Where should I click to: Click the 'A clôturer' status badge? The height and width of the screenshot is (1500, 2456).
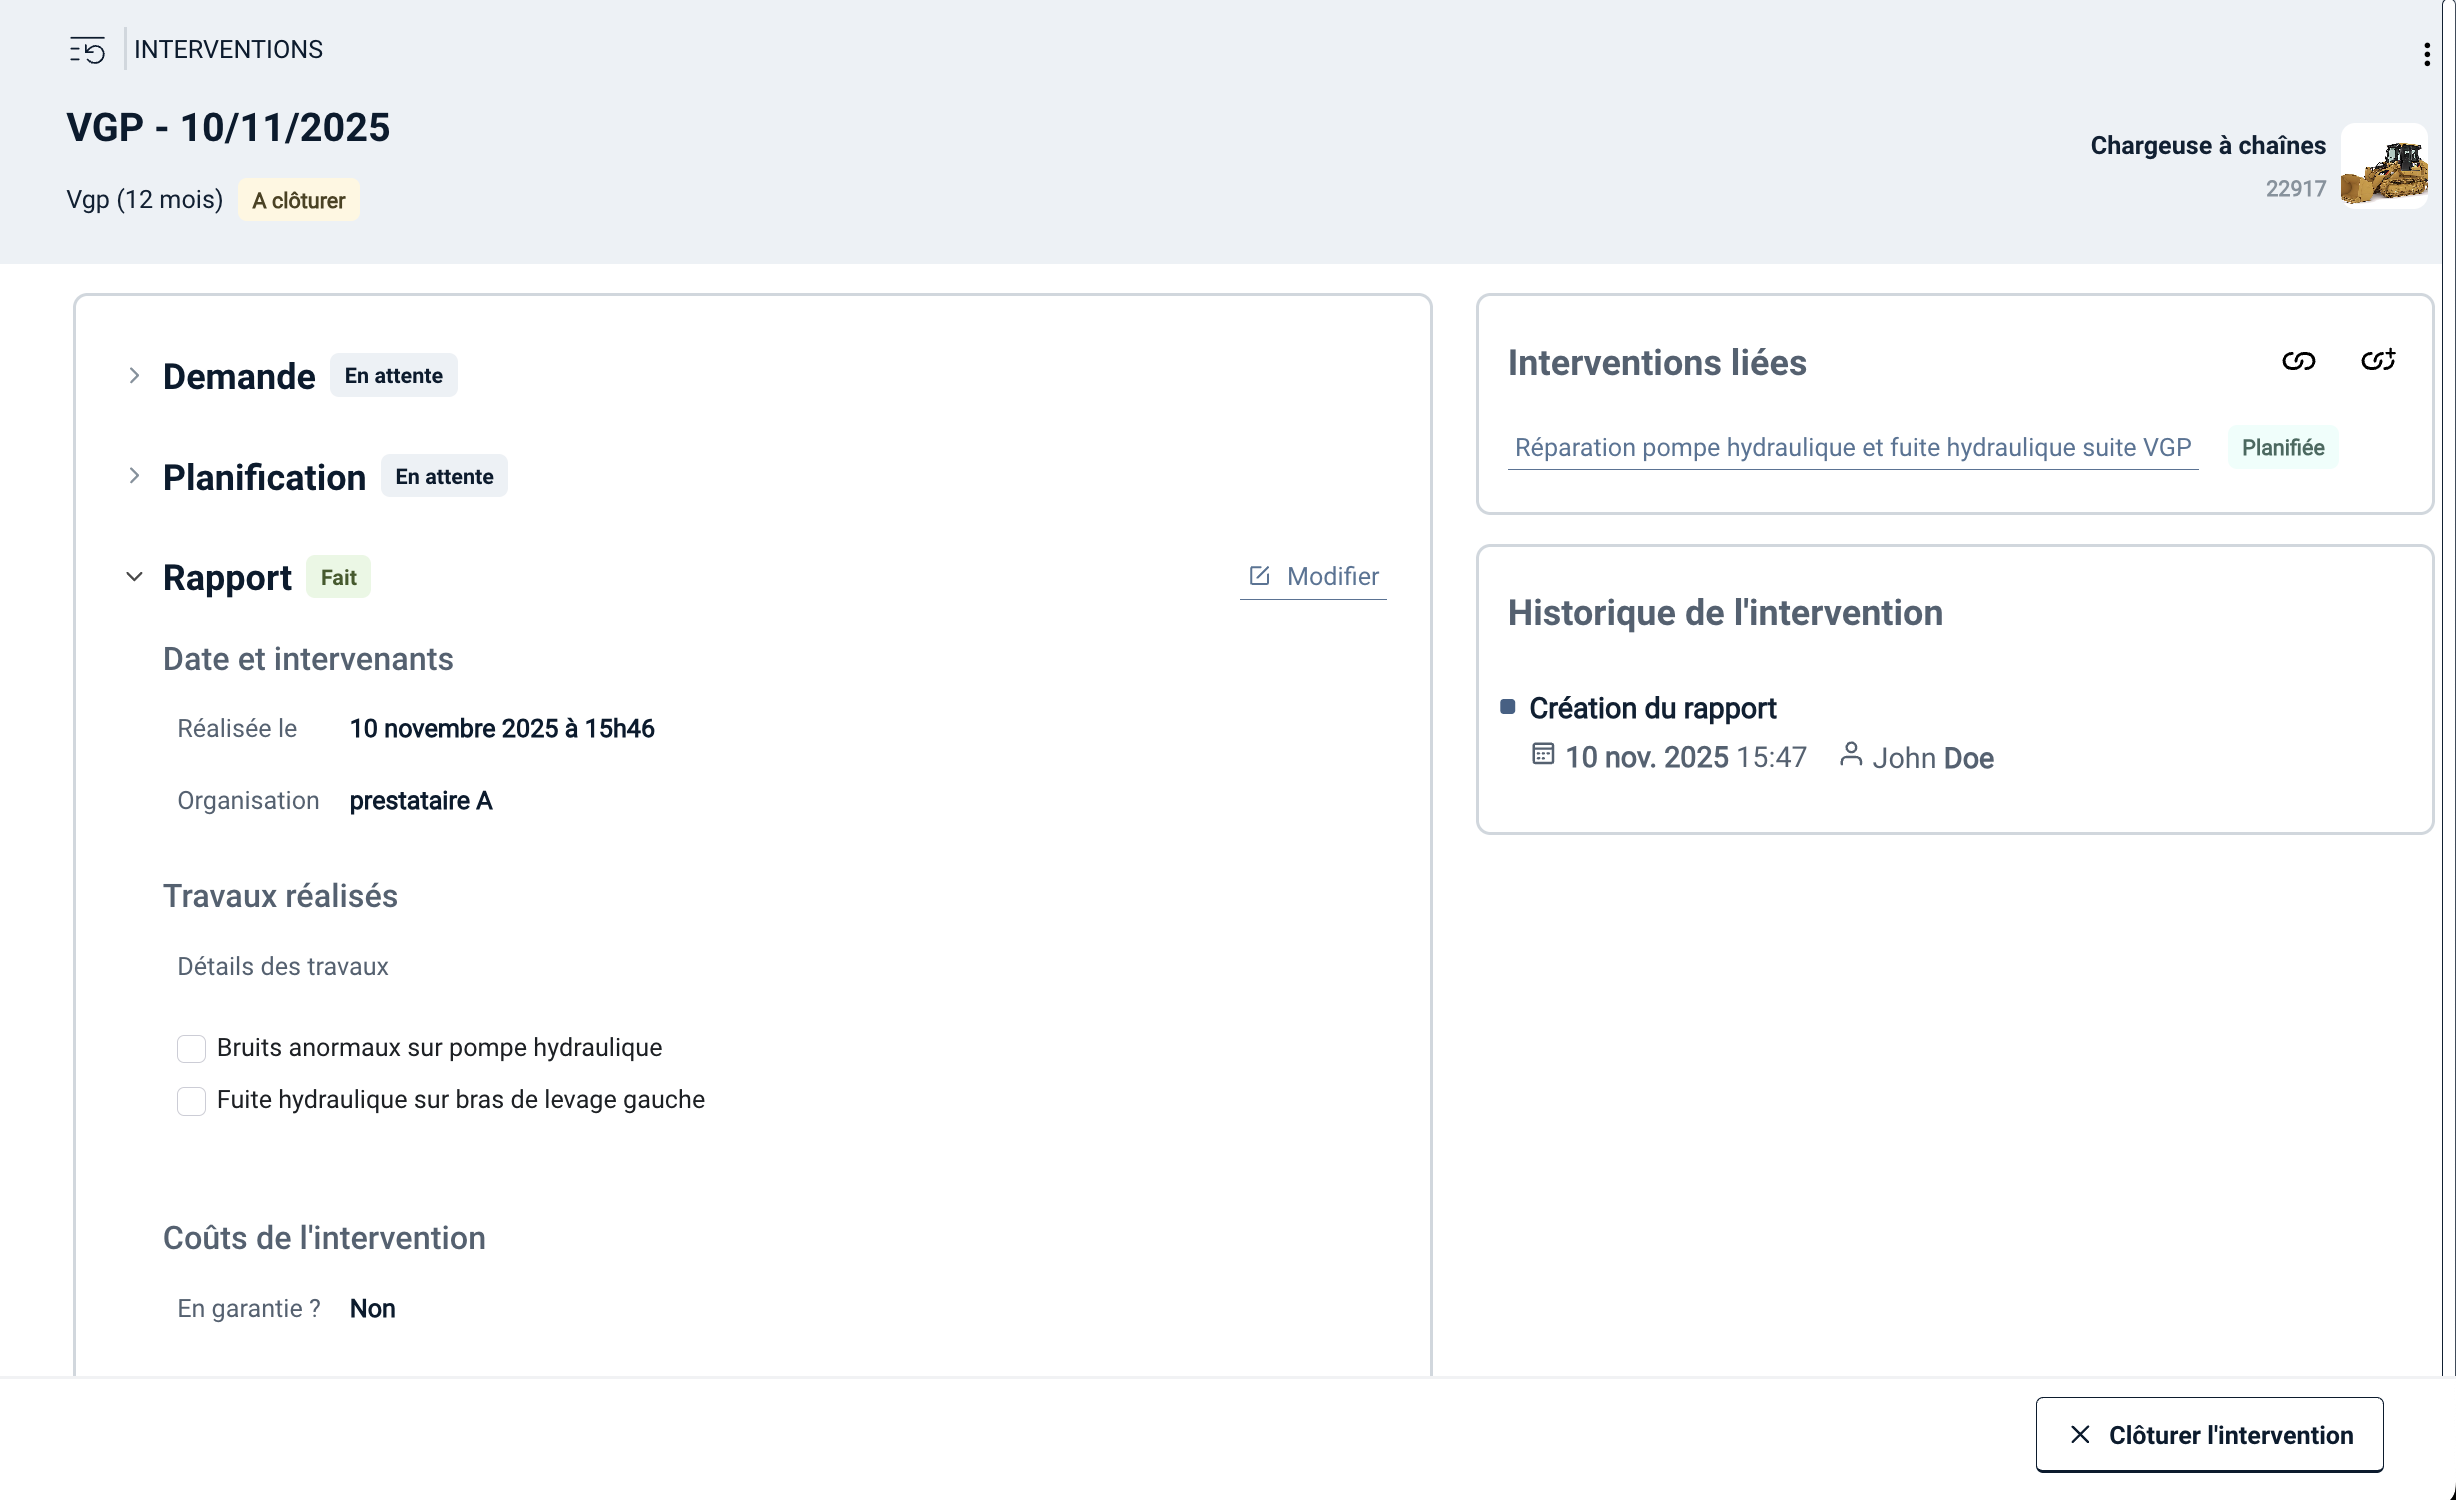(x=298, y=201)
